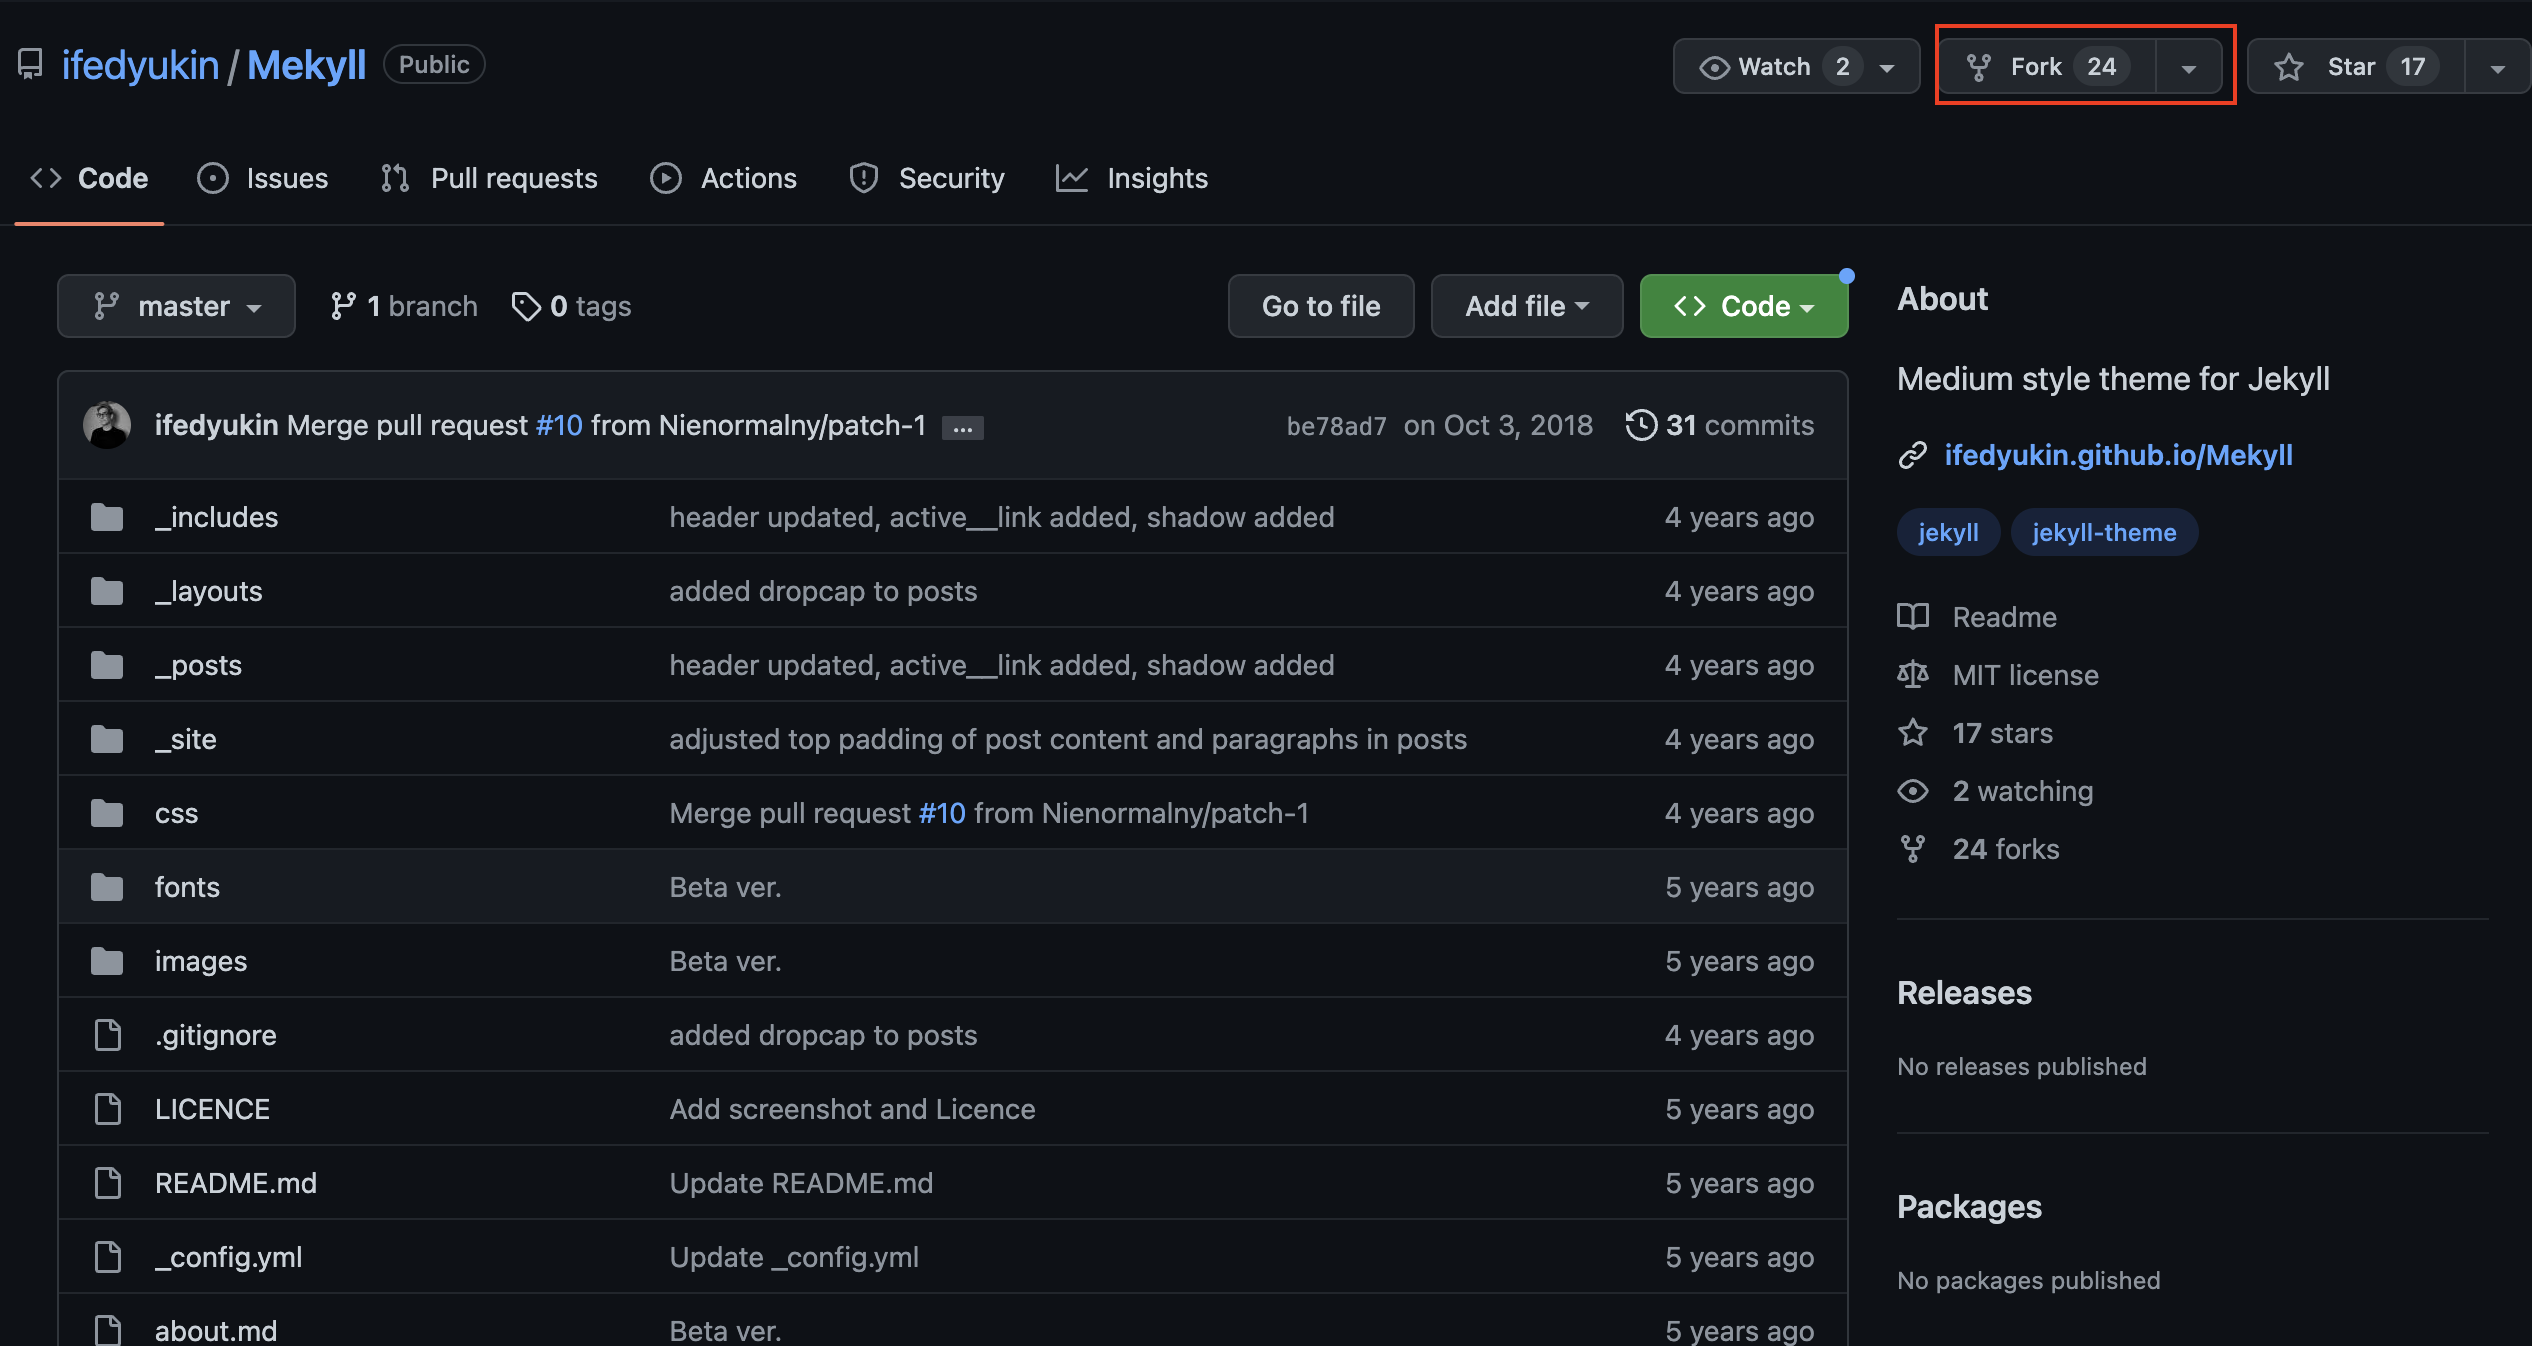The image size is (2532, 1346).
Task: Open ifedyukin.github.io/Mekyll link
Action: [x=2118, y=455]
